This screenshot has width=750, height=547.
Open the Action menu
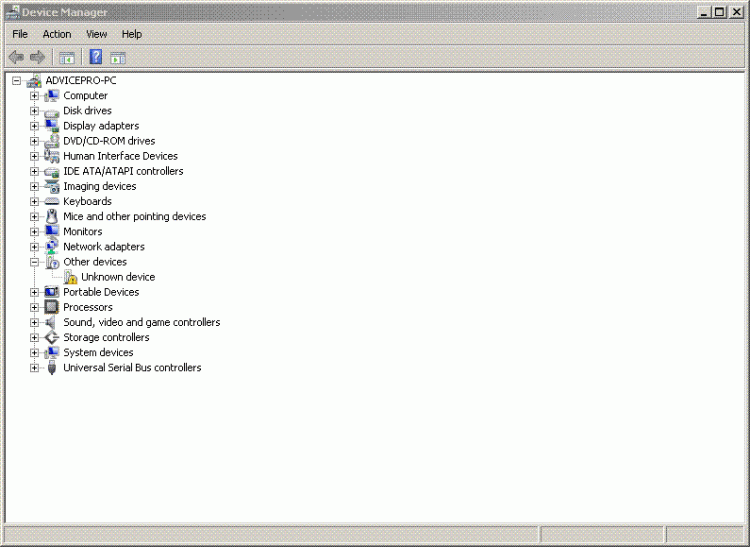point(57,34)
